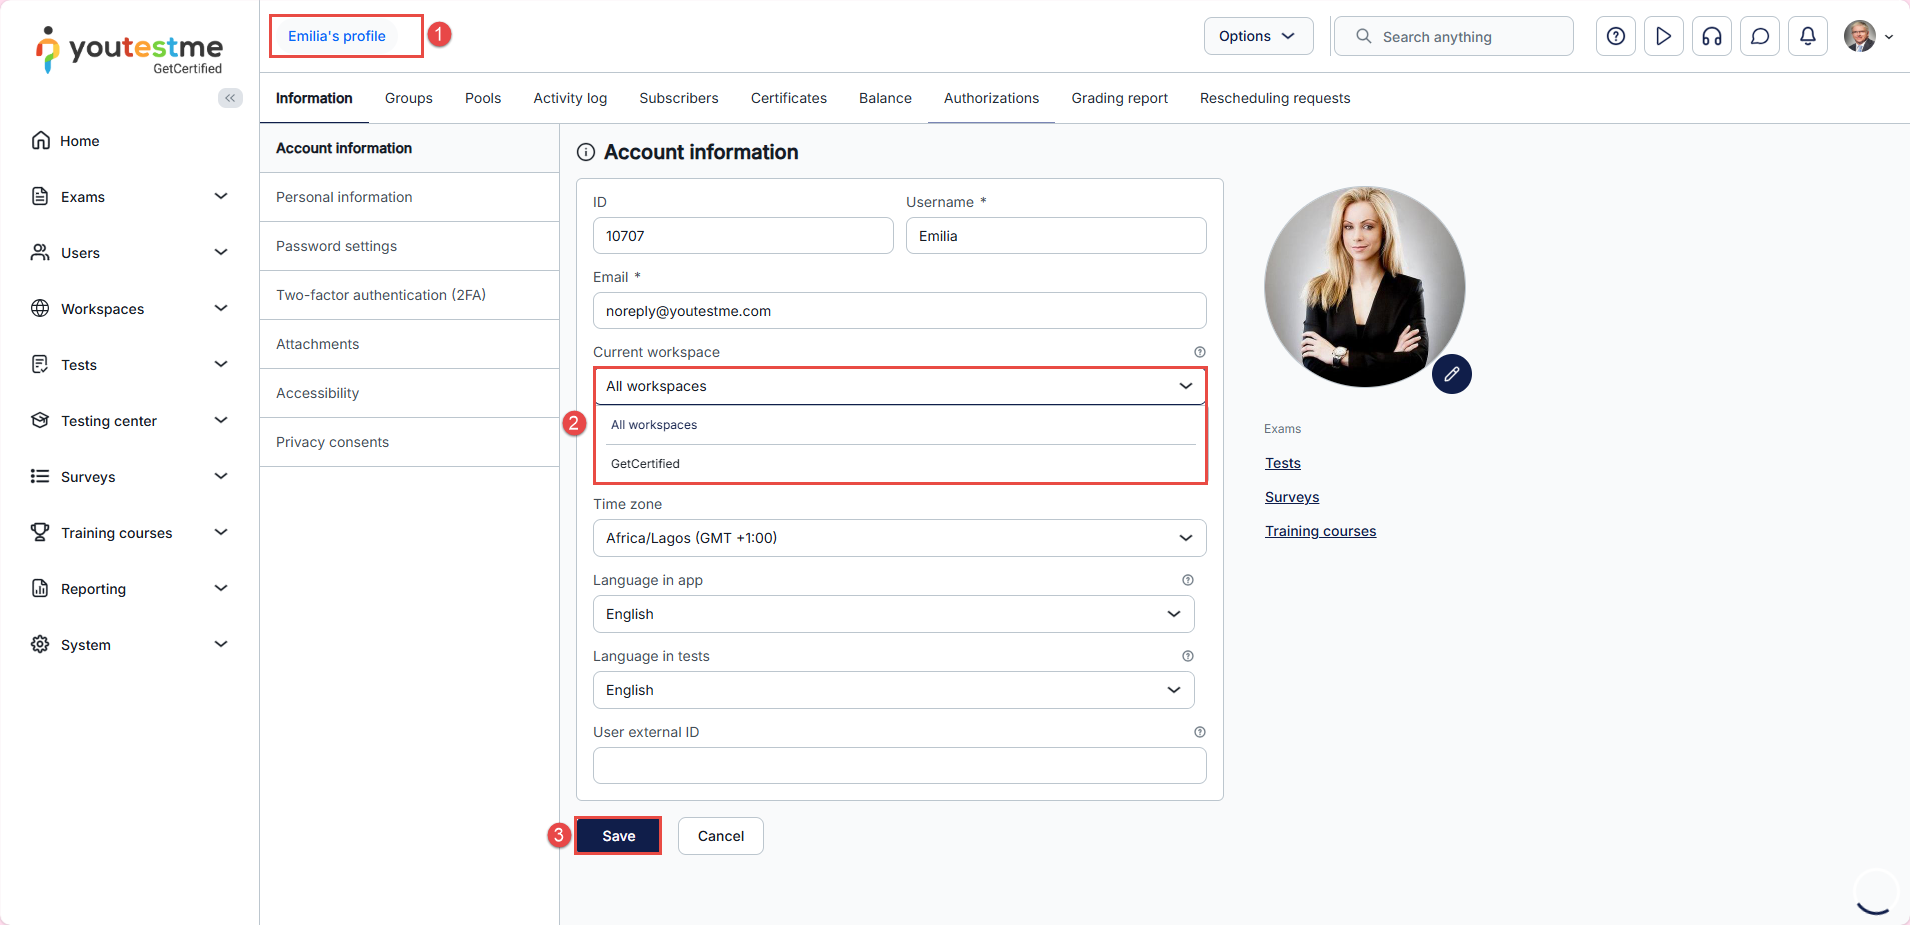The image size is (1910, 925).
Task: Open the Activity log tab
Action: pos(570,98)
